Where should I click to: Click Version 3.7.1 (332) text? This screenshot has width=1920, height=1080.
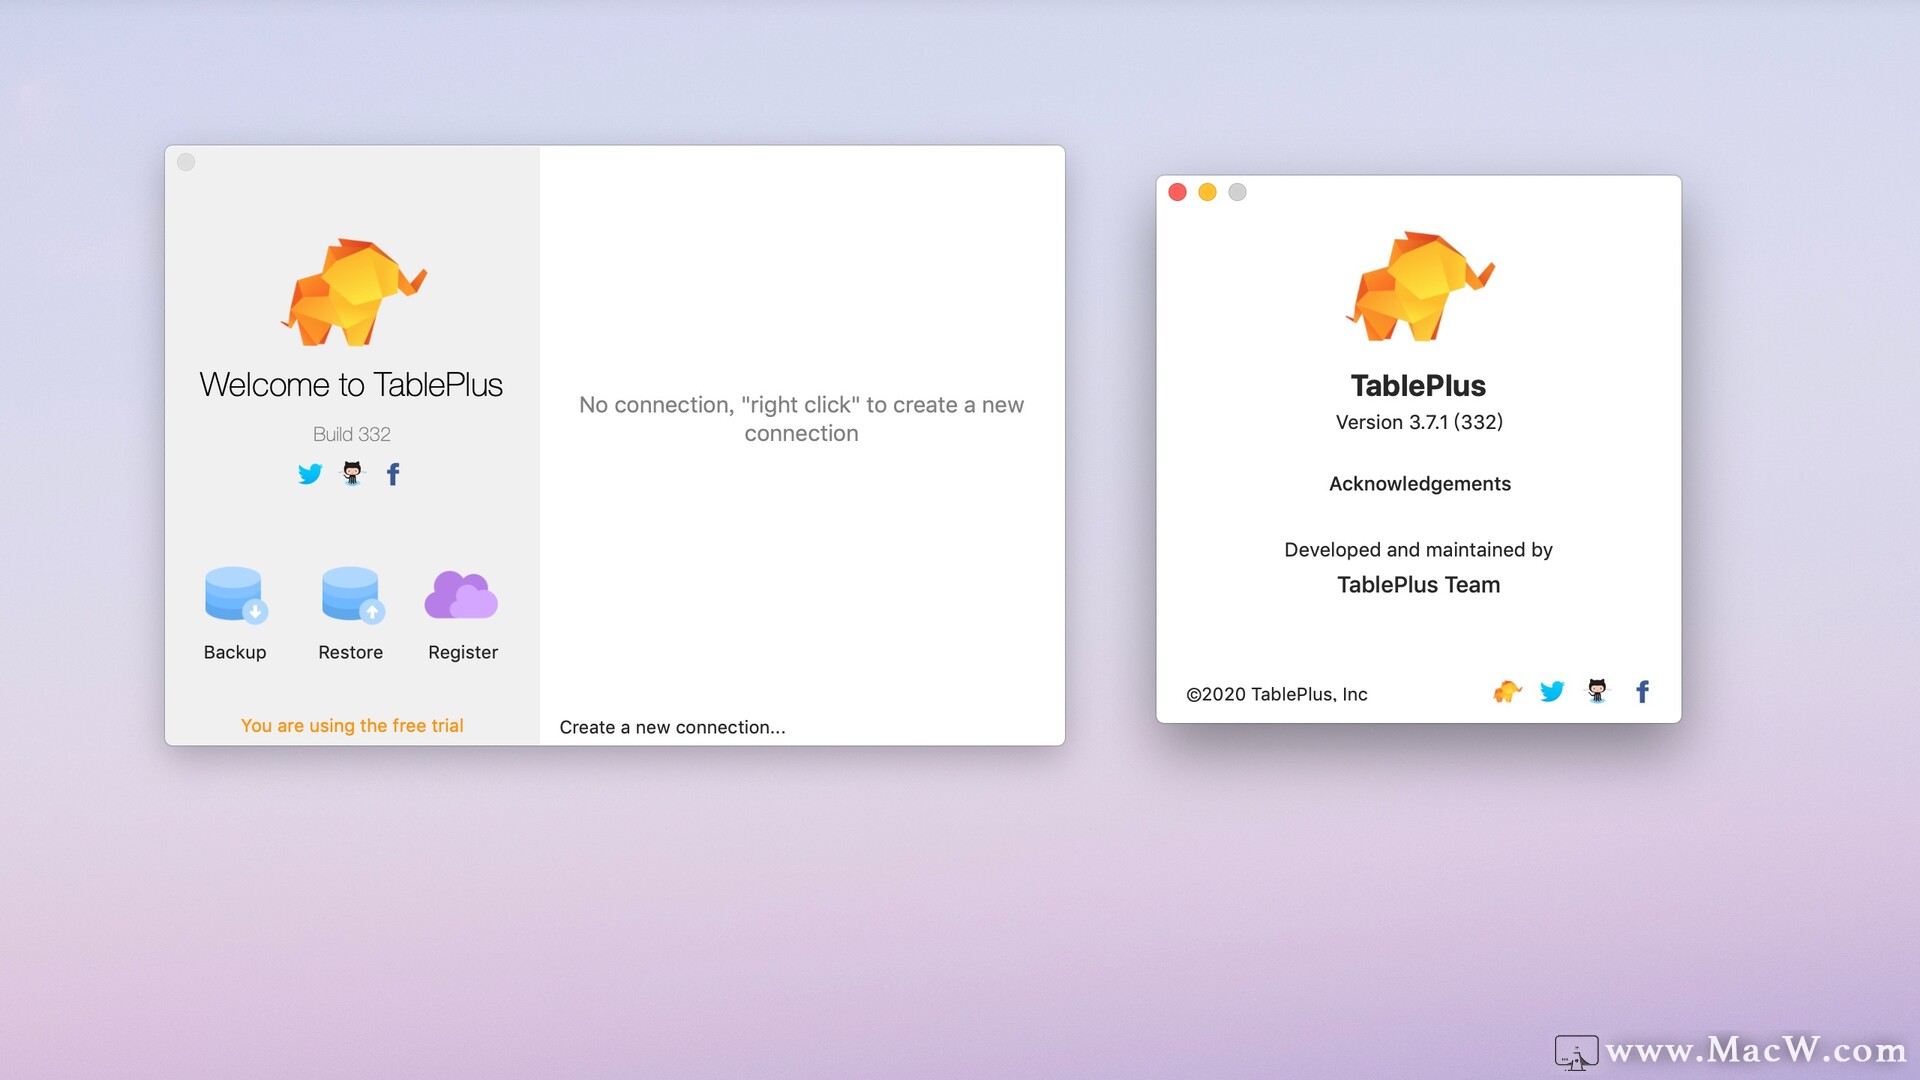pos(1419,422)
